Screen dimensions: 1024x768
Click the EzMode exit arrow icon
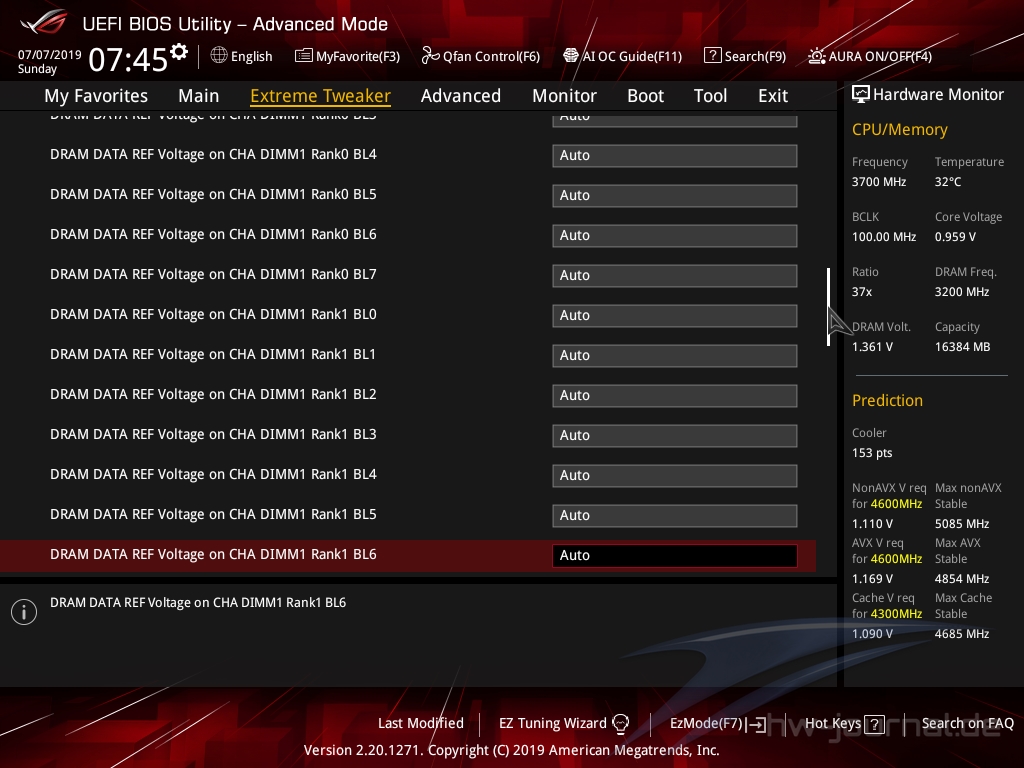click(758, 724)
